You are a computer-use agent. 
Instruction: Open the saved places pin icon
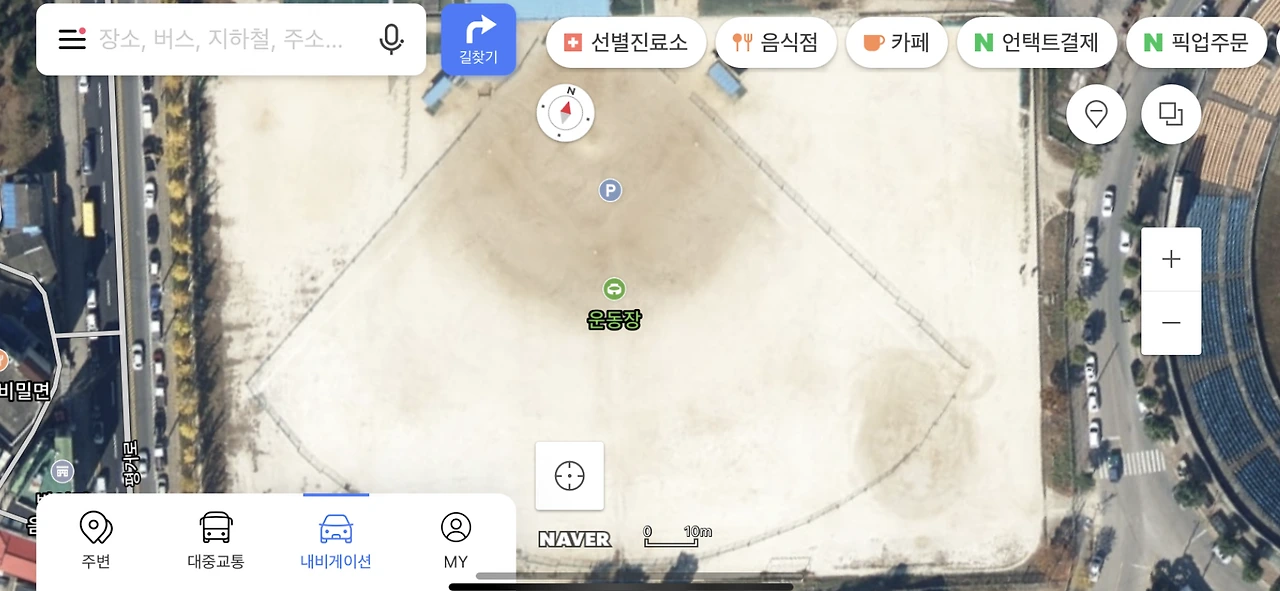click(1097, 114)
